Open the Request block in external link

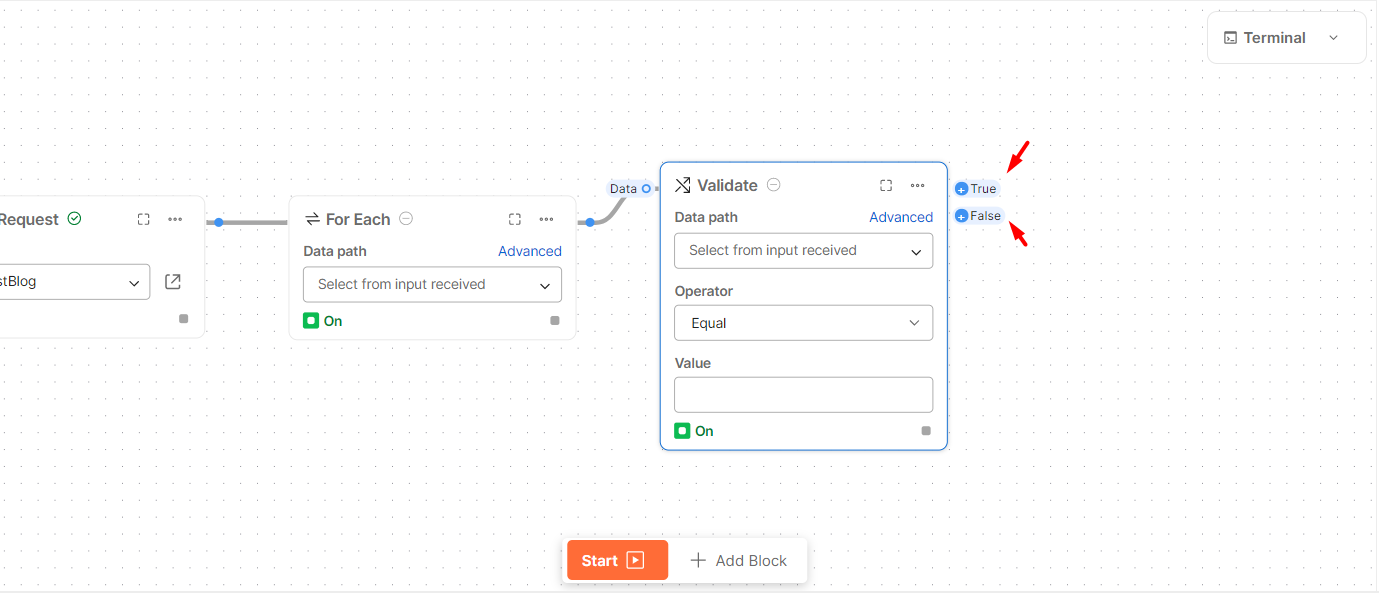pos(173,282)
